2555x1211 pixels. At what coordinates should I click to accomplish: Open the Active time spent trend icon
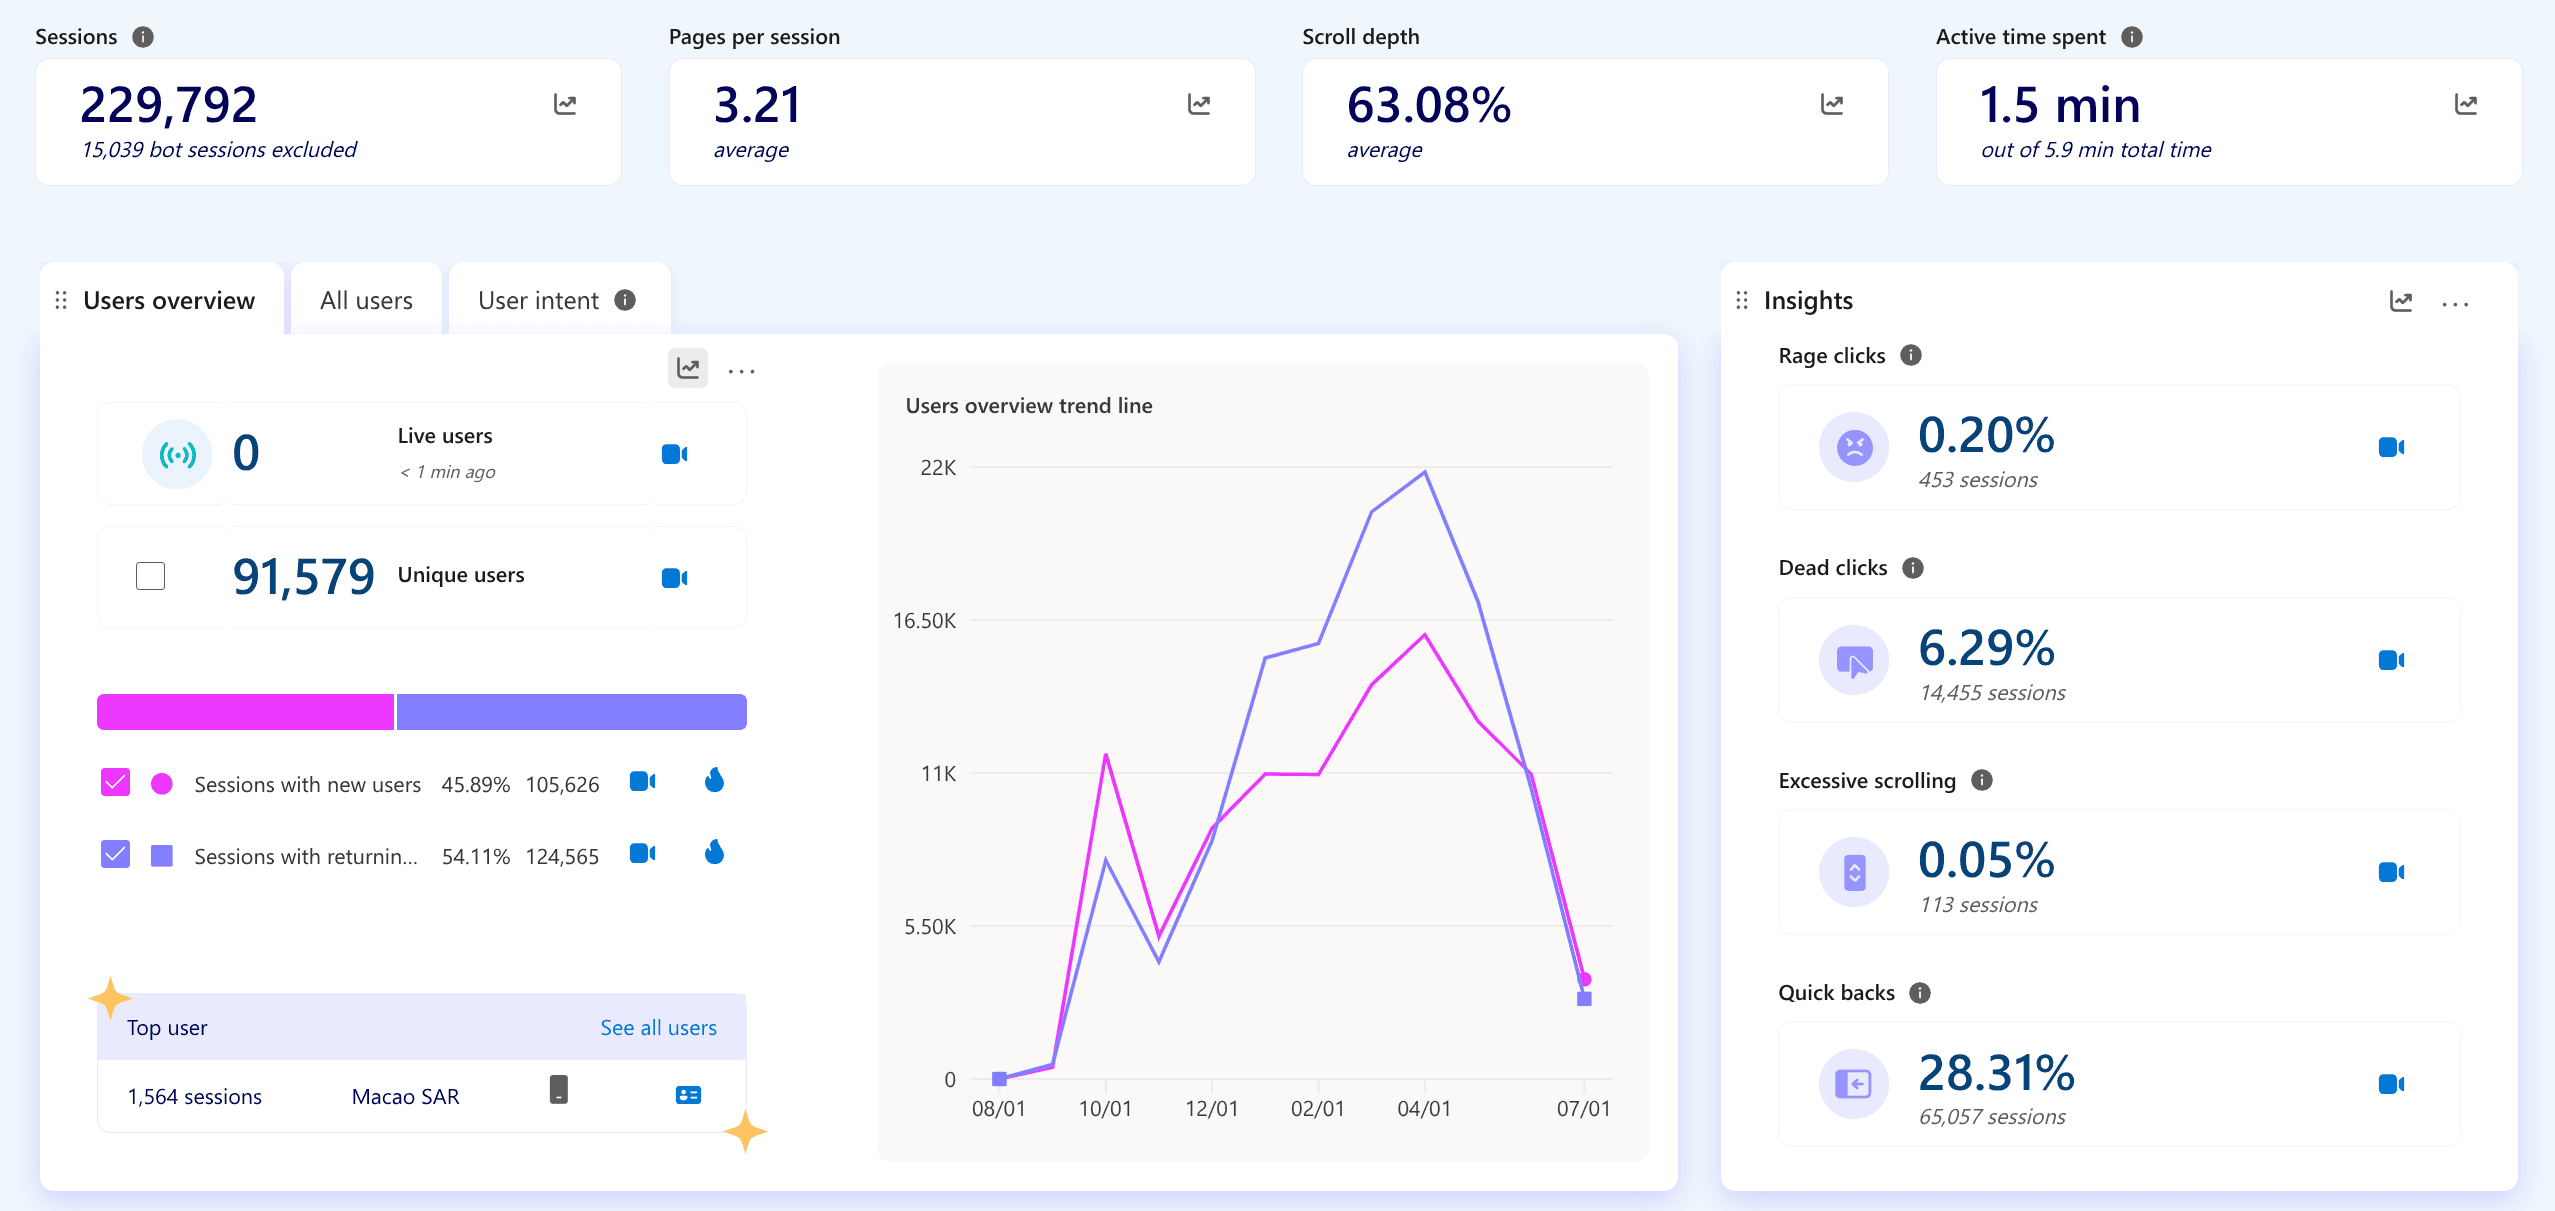2466,104
